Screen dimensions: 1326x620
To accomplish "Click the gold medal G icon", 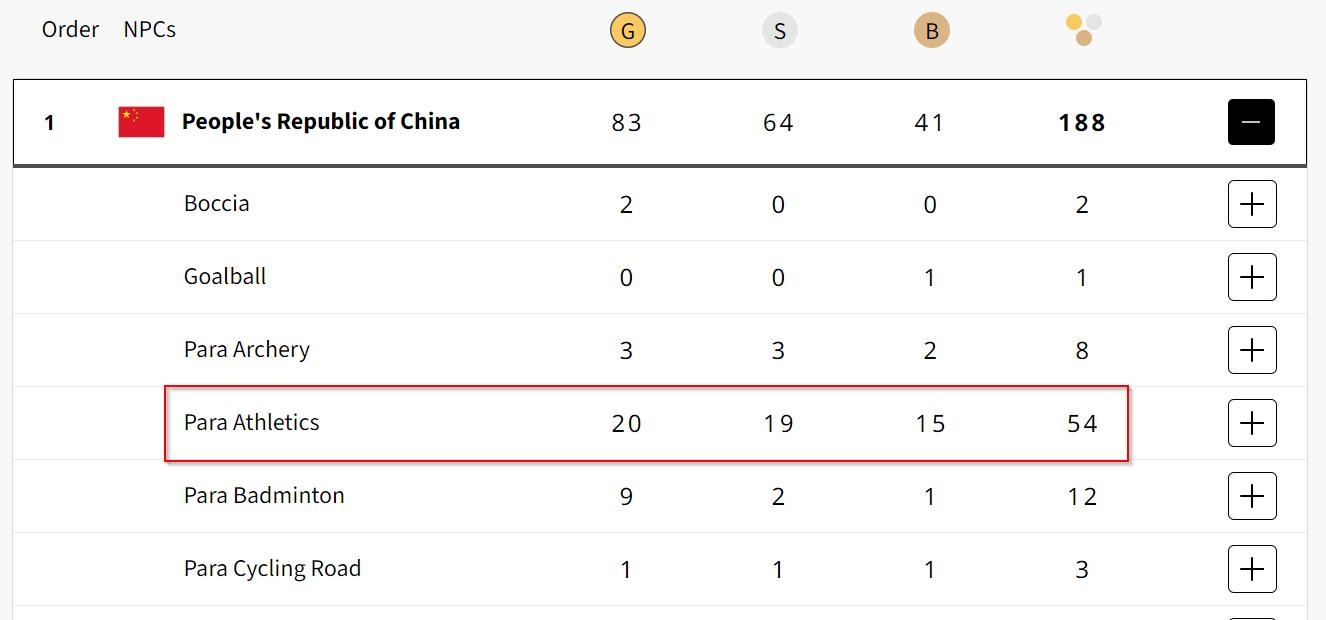I will pos(627,31).
